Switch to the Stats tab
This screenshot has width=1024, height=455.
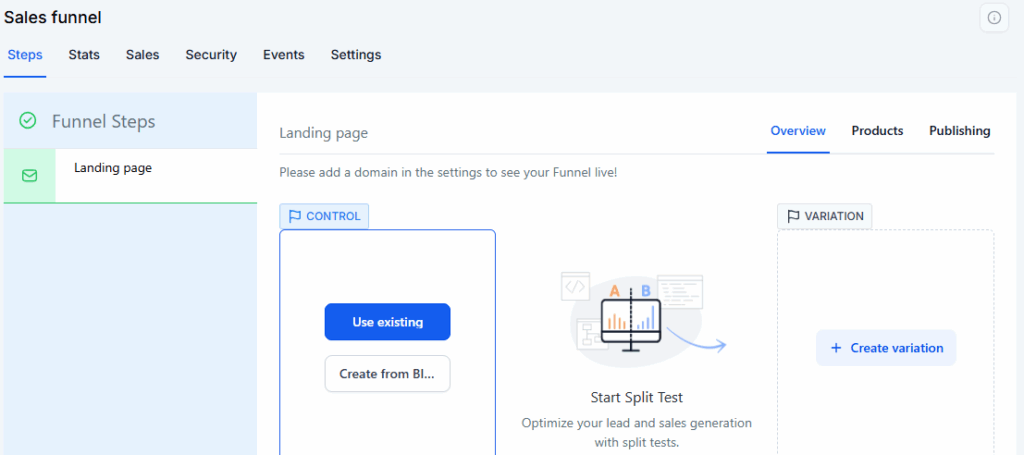[x=84, y=55]
